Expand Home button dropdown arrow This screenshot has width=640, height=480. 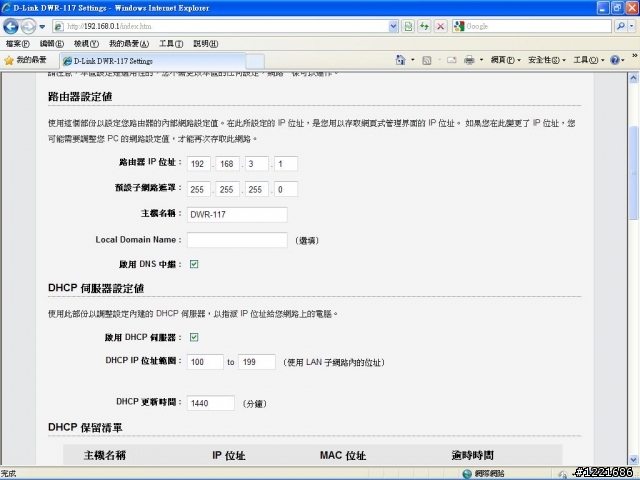[413, 60]
